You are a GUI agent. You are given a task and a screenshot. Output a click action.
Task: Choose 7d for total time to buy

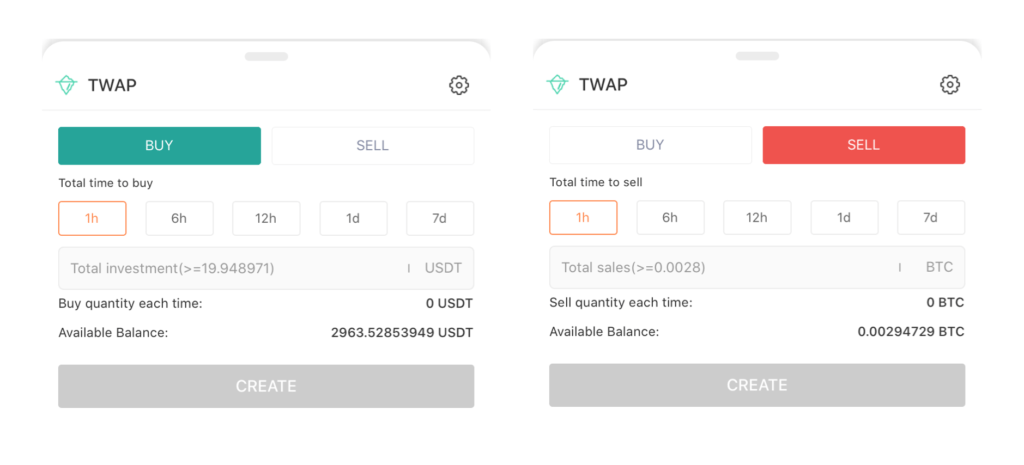click(440, 218)
